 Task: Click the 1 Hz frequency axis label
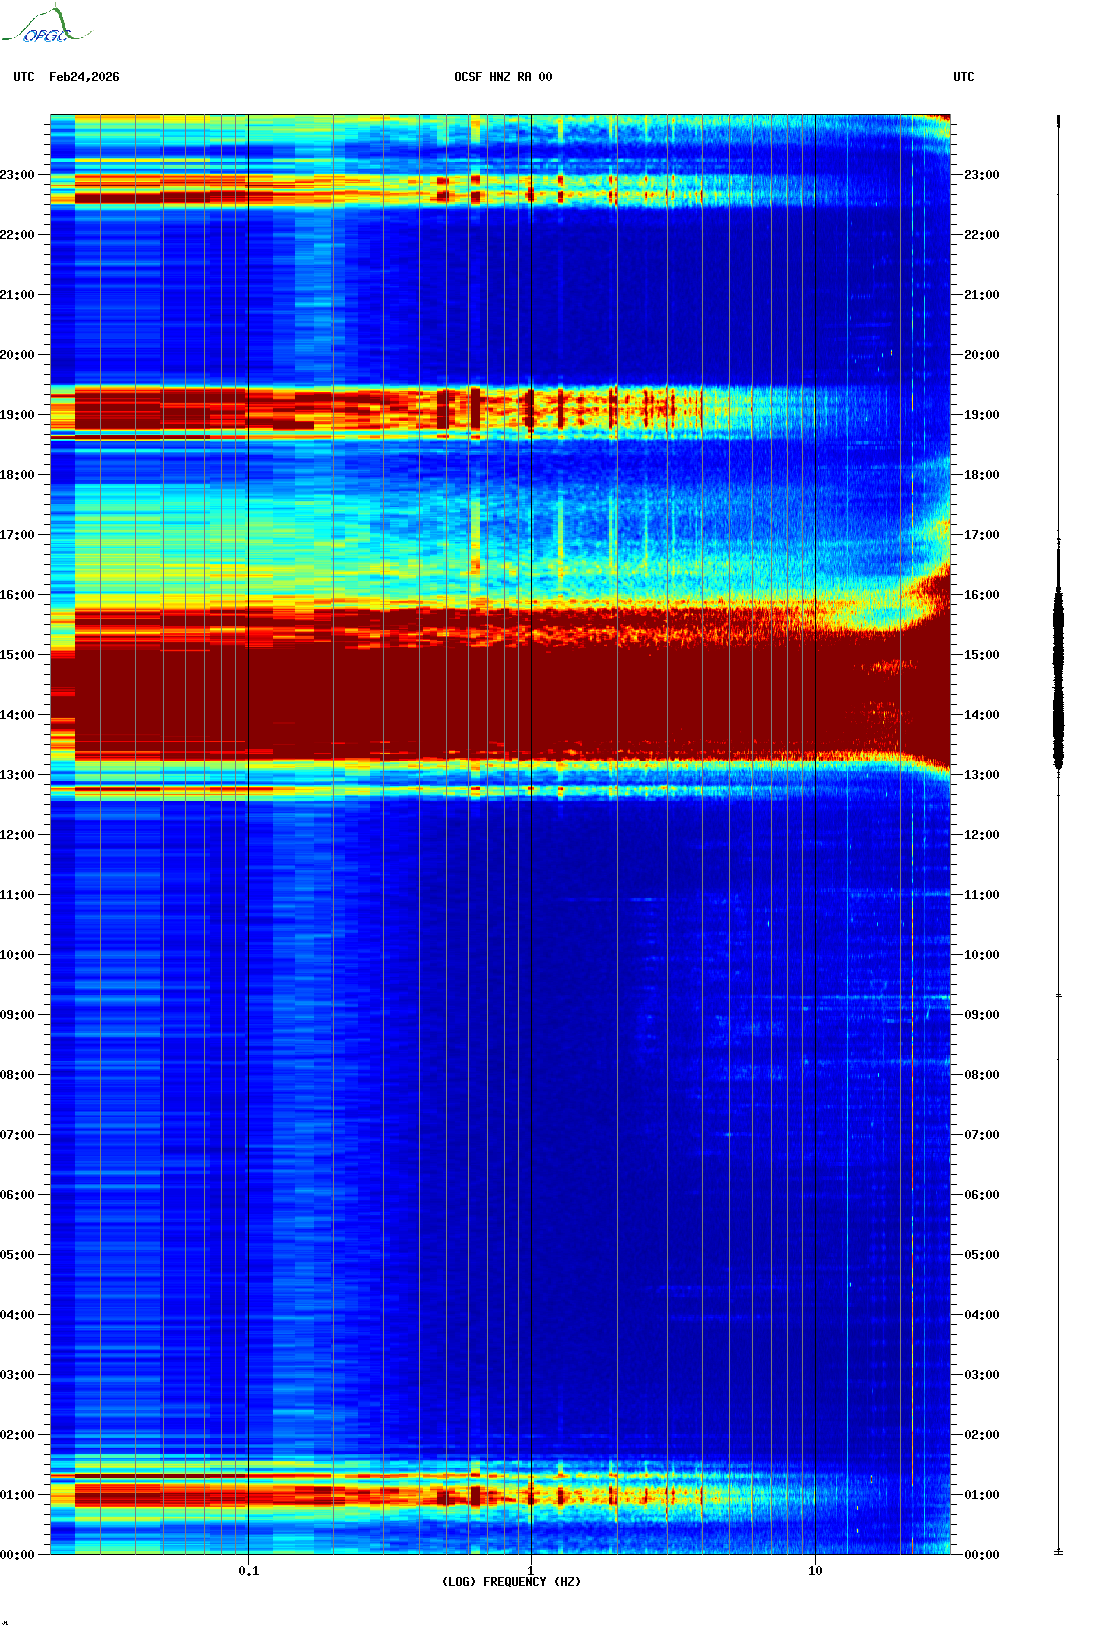(x=531, y=1571)
